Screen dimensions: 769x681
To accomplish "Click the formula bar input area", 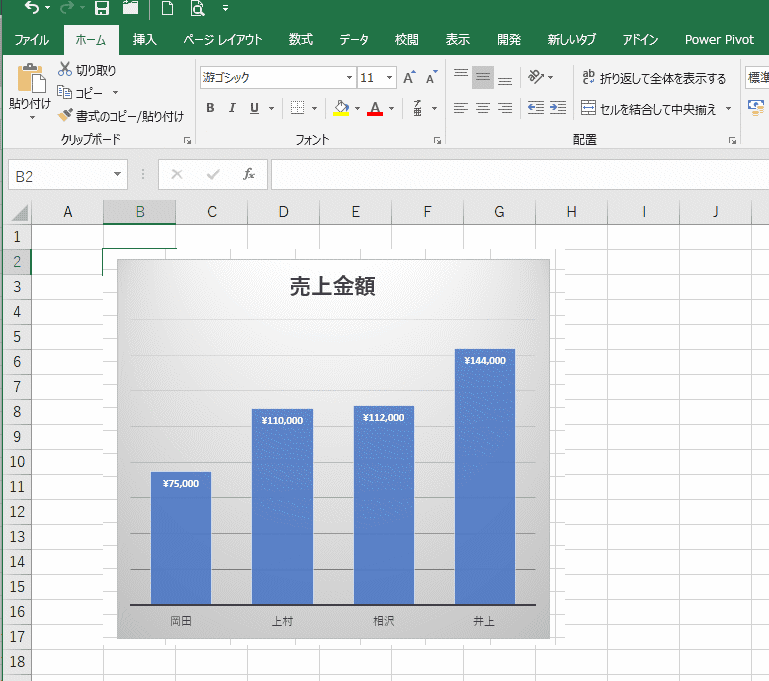I will pos(520,175).
